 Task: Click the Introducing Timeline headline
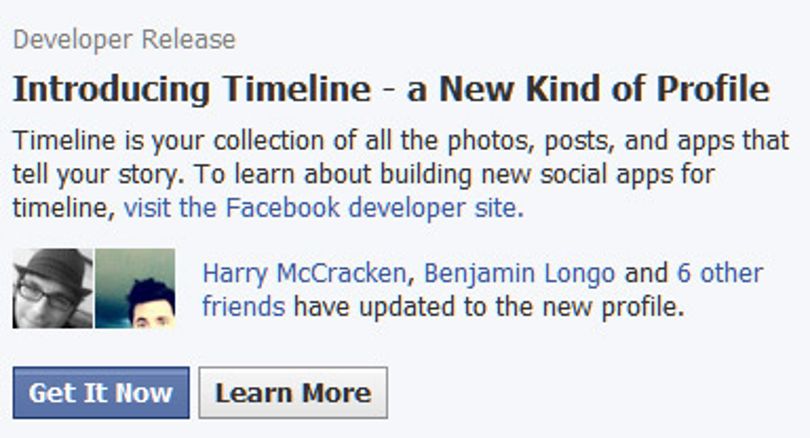click(391, 89)
